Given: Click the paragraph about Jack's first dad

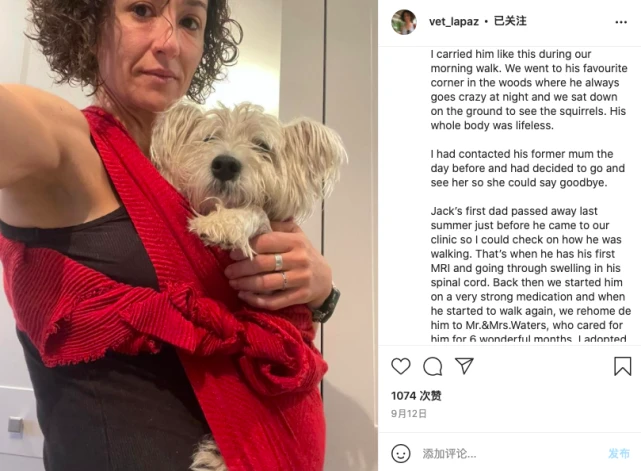Looking at the screenshot, I should 531,275.
